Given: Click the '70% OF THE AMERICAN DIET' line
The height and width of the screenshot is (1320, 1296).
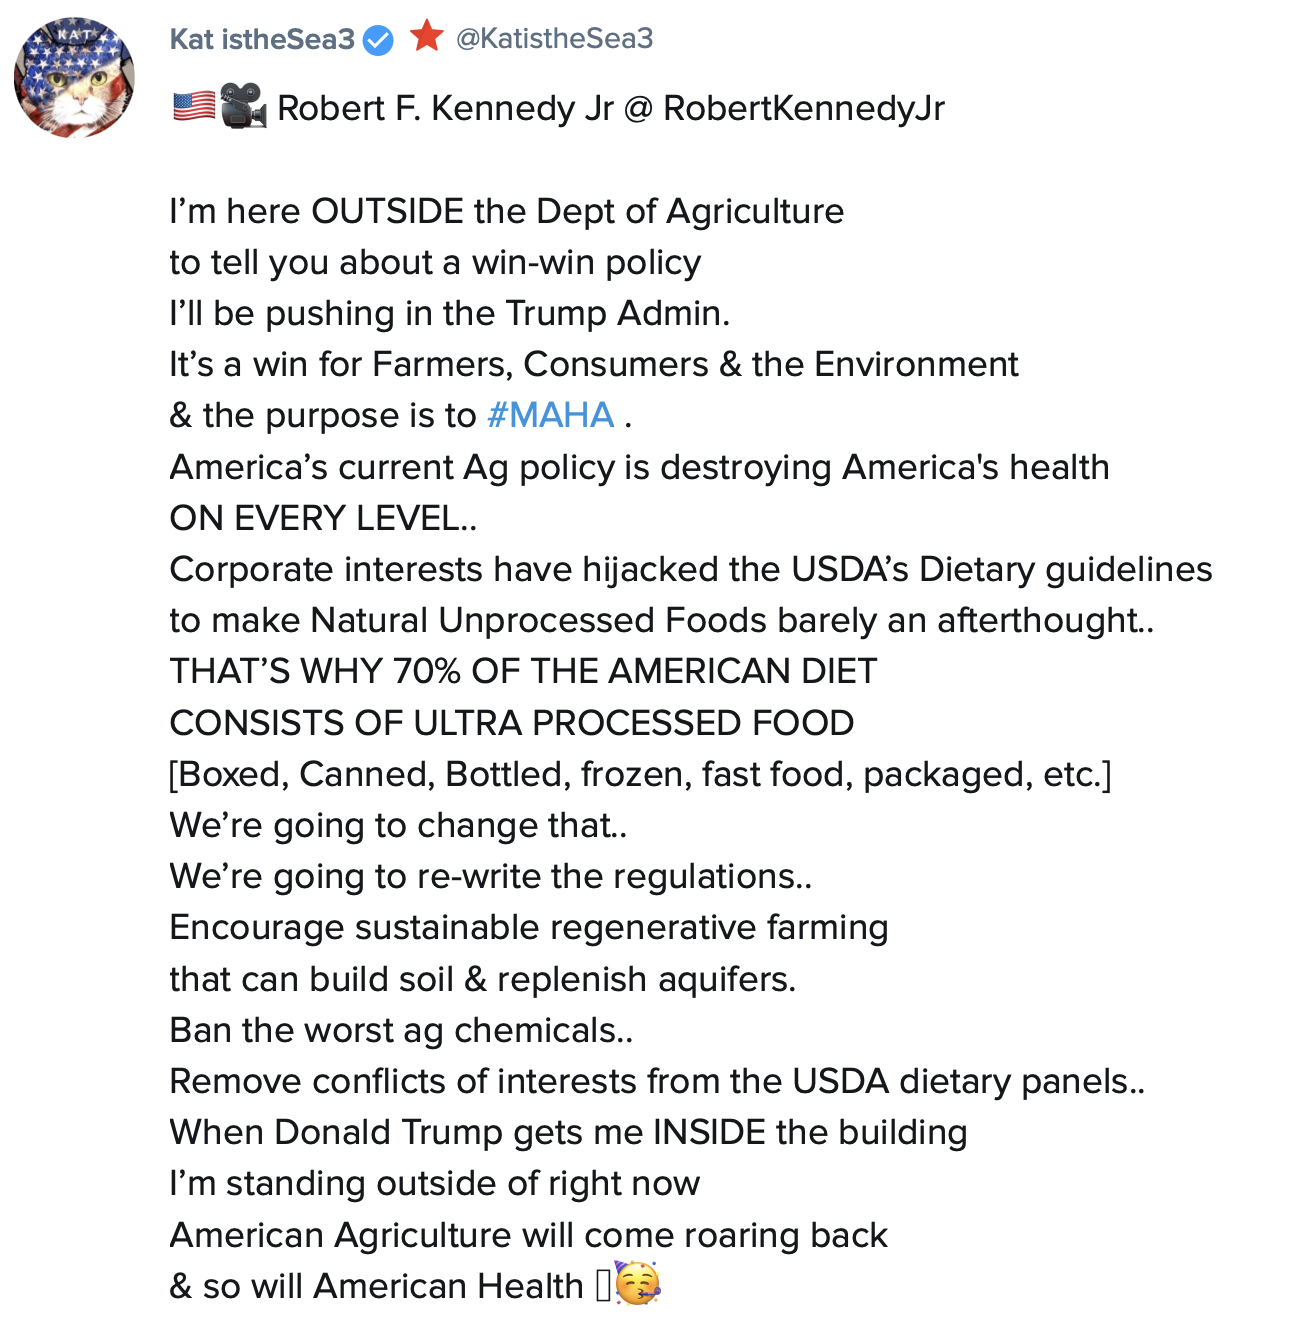Looking at the screenshot, I should tap(523, 671).
